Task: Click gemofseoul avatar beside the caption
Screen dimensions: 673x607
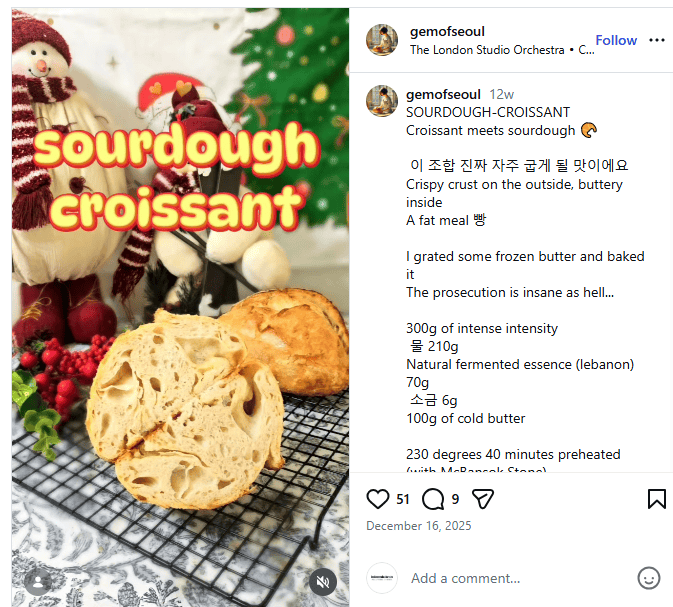Action: pyautogui.click(x=382, y=101)
